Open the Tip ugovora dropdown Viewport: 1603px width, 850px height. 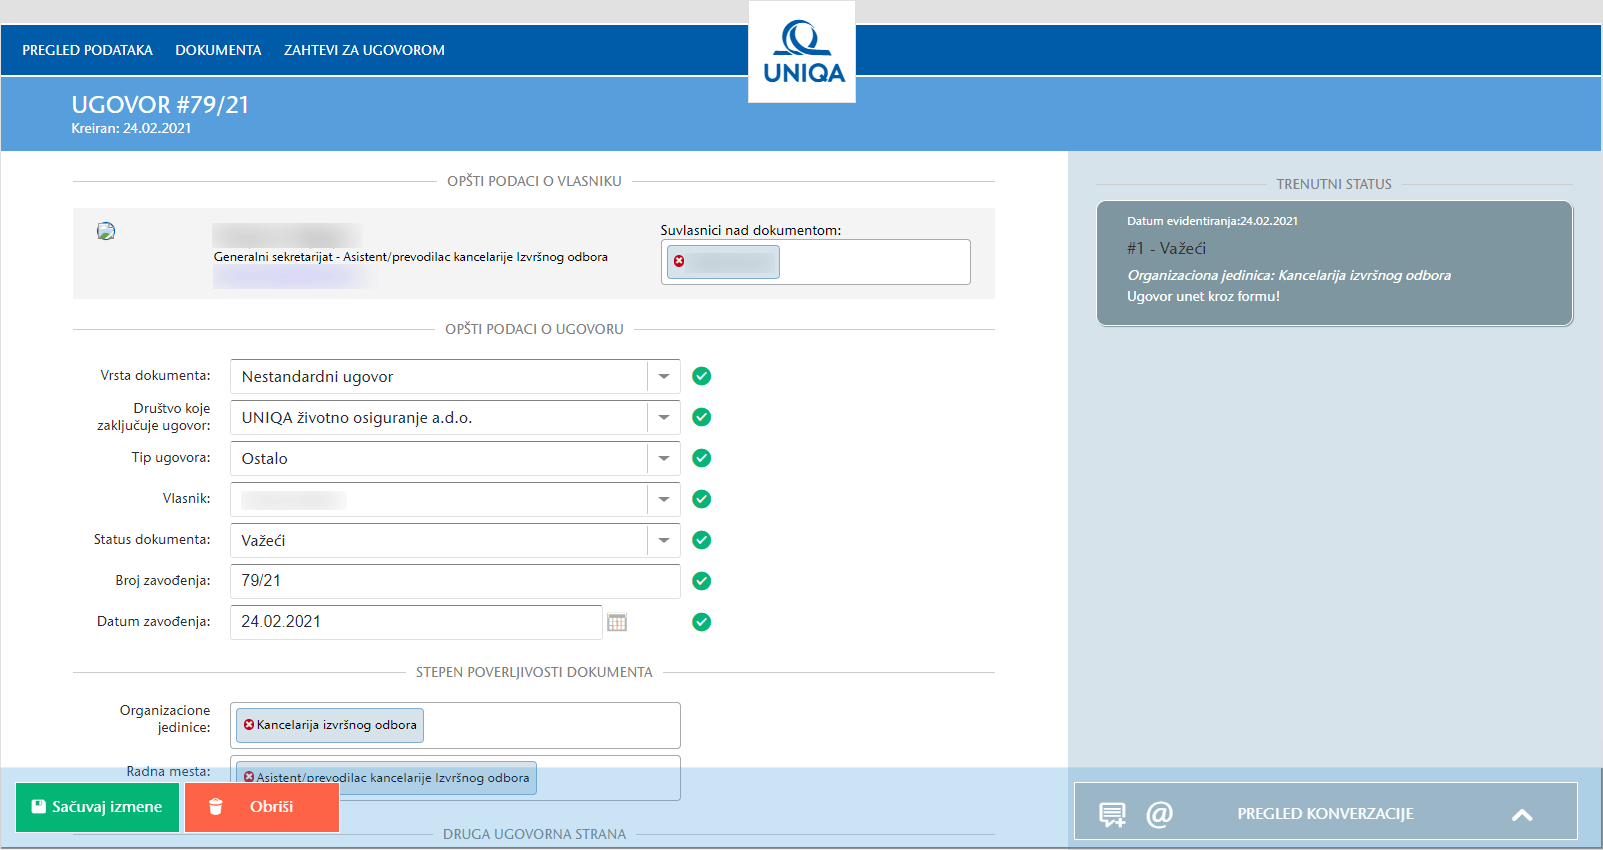[663, 459]
